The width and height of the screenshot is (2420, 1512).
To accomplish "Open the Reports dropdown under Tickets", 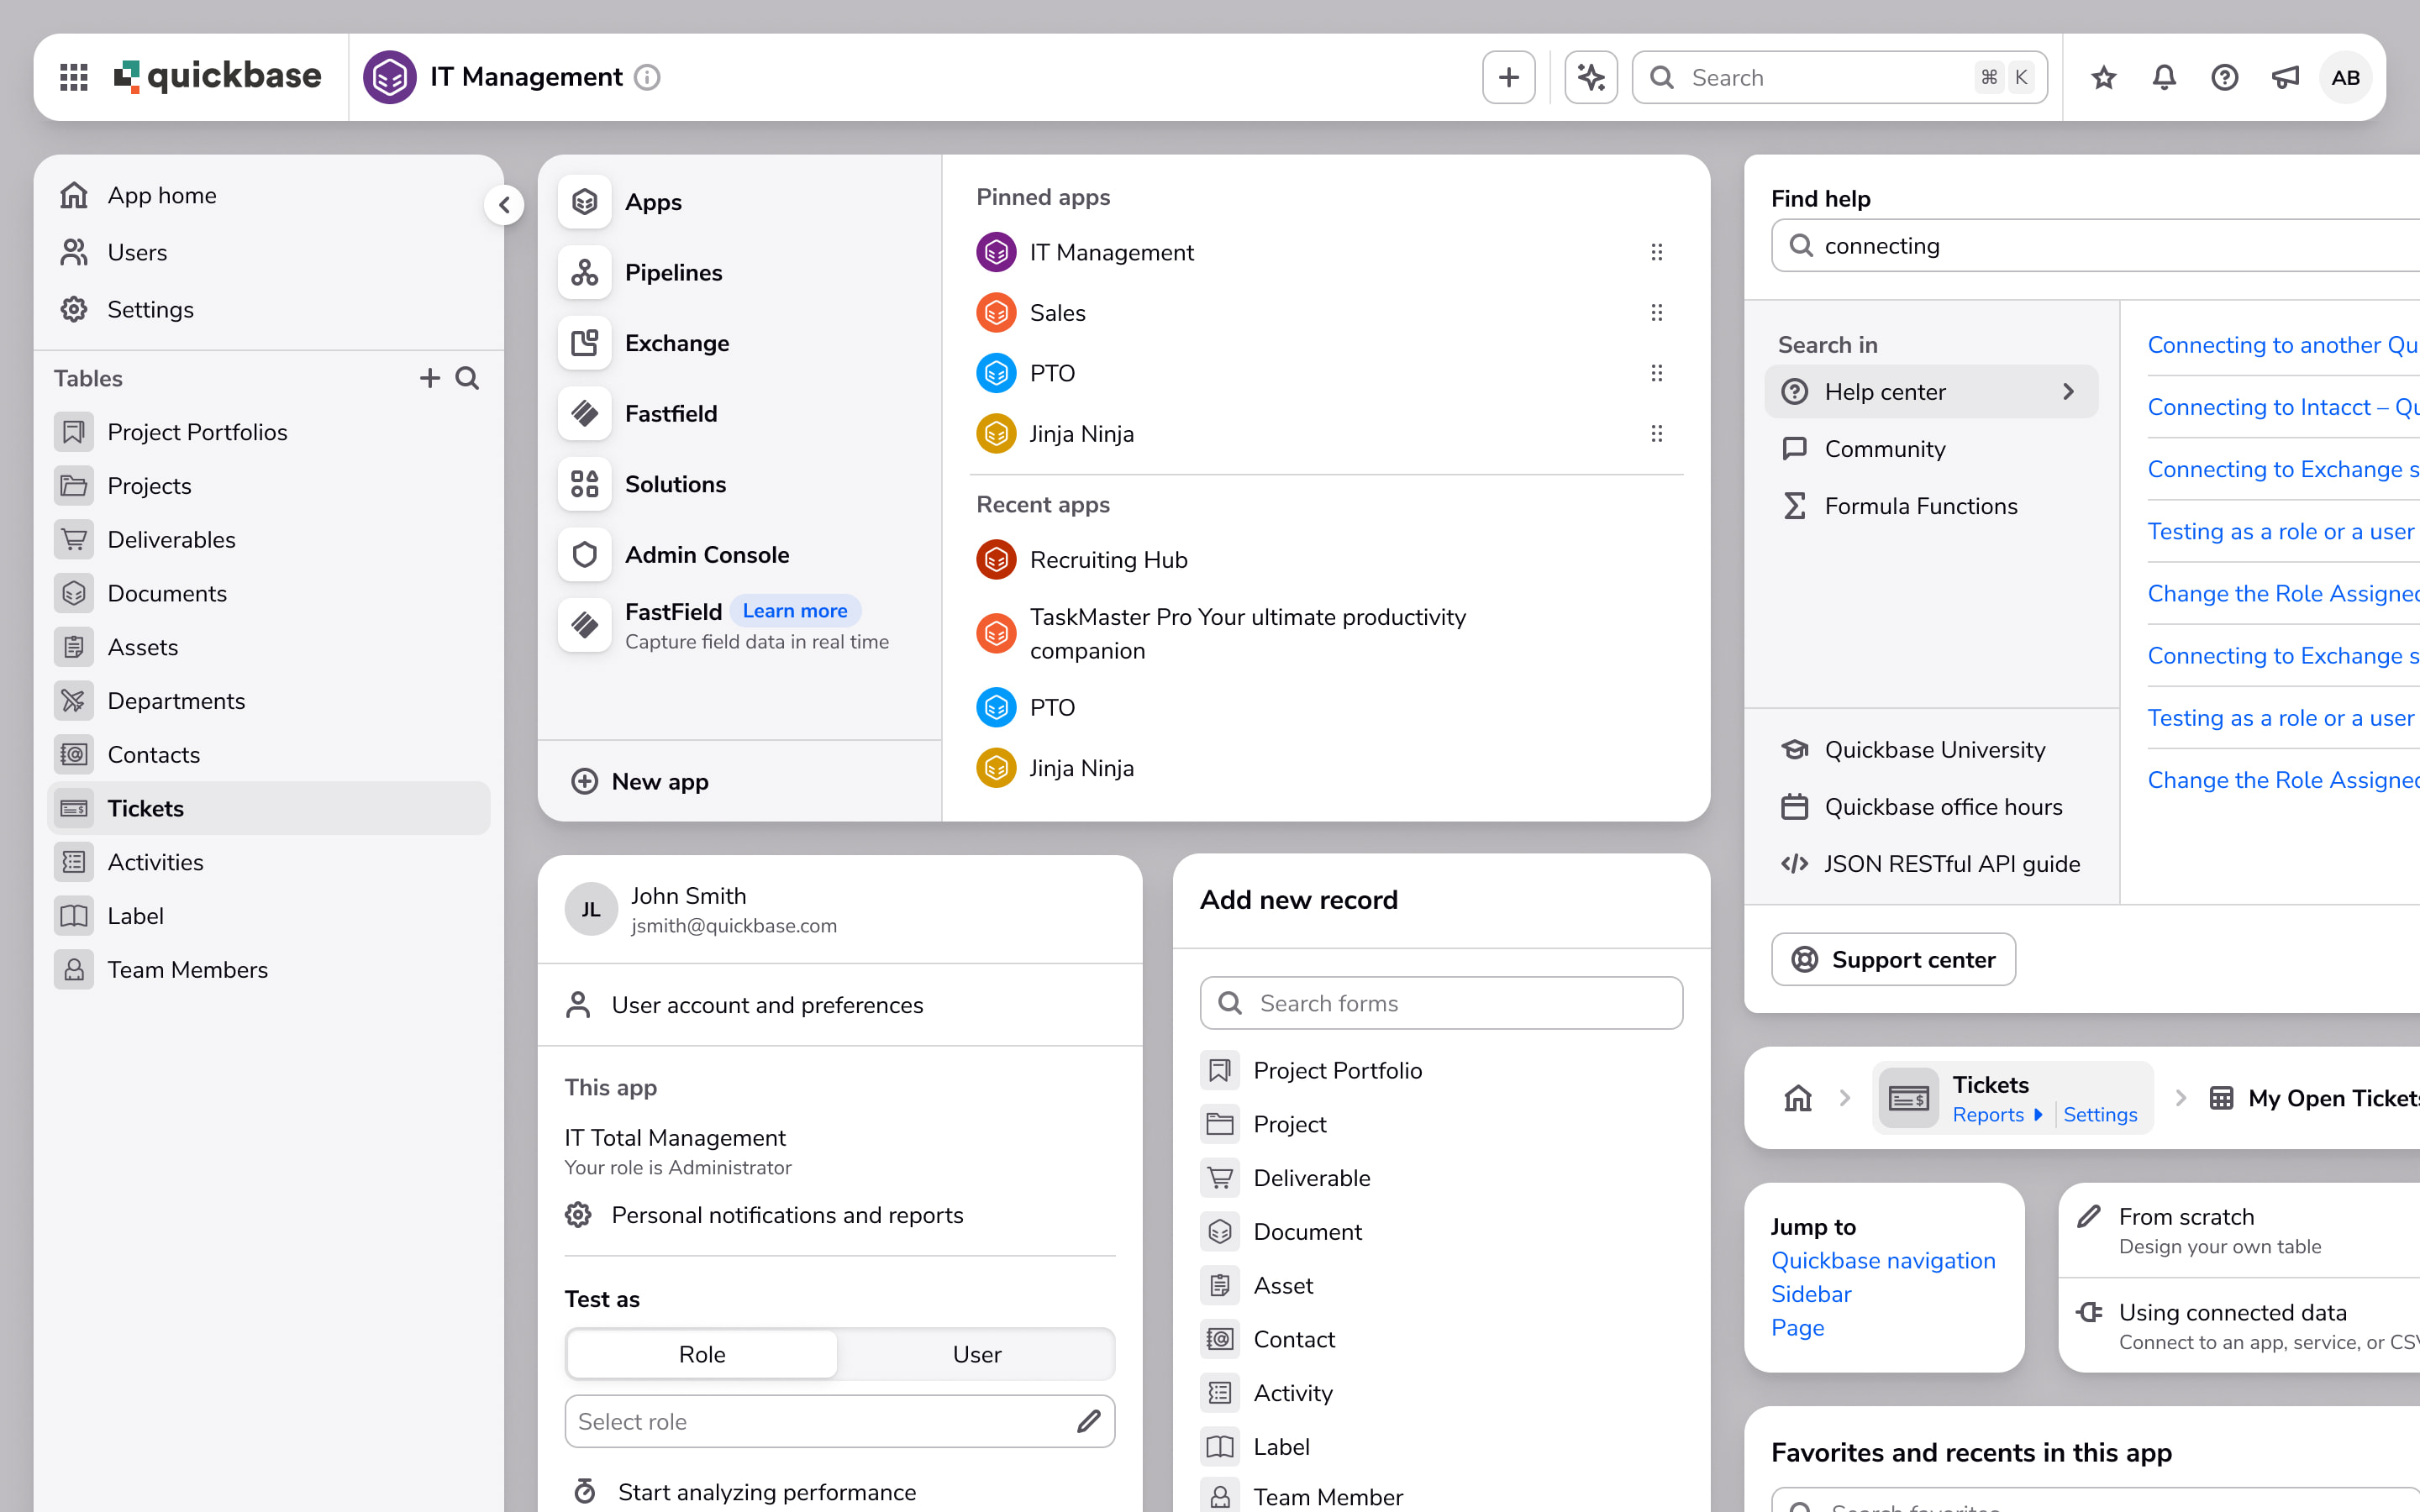I will 1997,1115.
